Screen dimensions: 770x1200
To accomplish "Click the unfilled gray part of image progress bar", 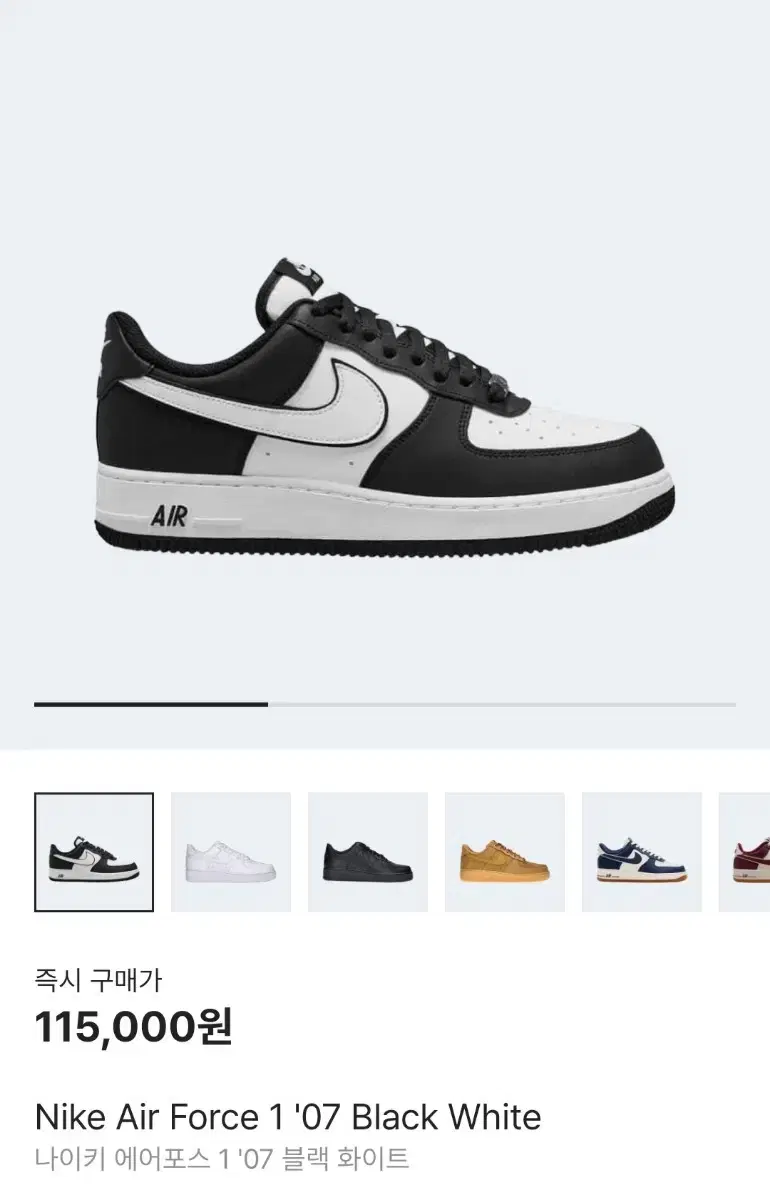I will click(x=502, y=704).
